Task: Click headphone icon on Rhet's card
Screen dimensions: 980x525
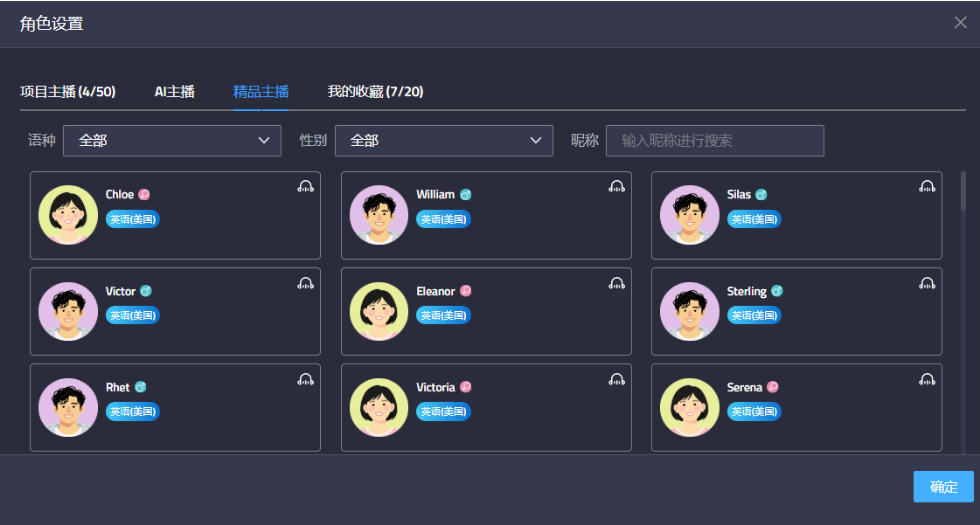Action: pyautogui.click(x=306, y=379)
